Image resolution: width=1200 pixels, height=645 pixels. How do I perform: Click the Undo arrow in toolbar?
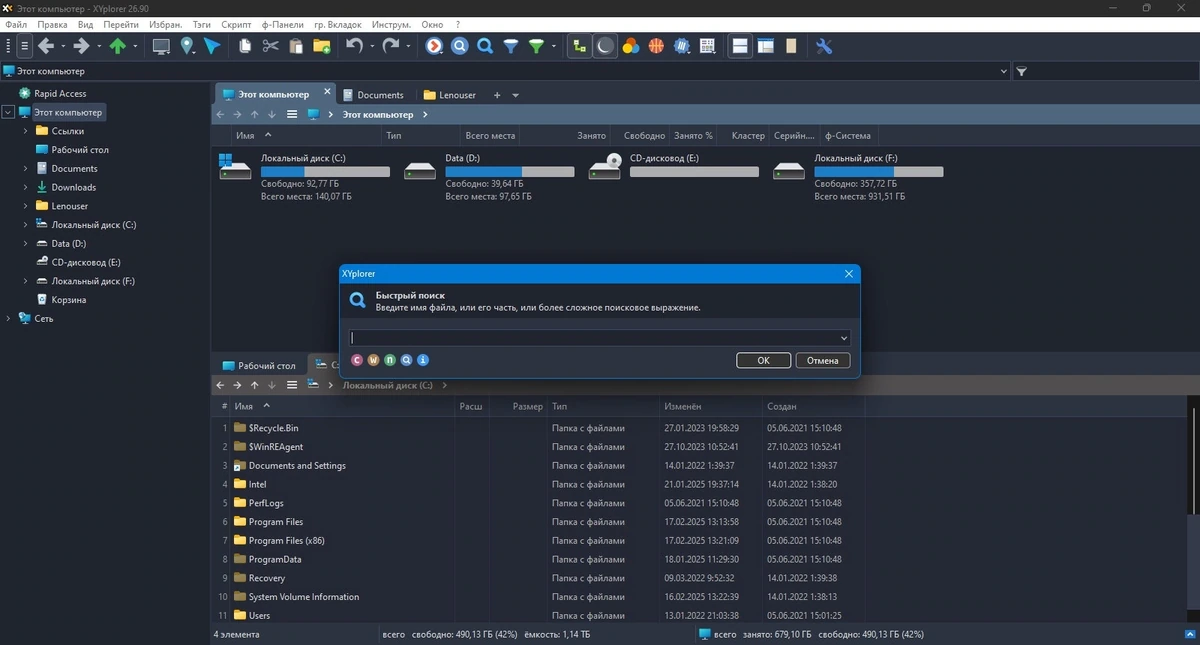click(354, 46)
